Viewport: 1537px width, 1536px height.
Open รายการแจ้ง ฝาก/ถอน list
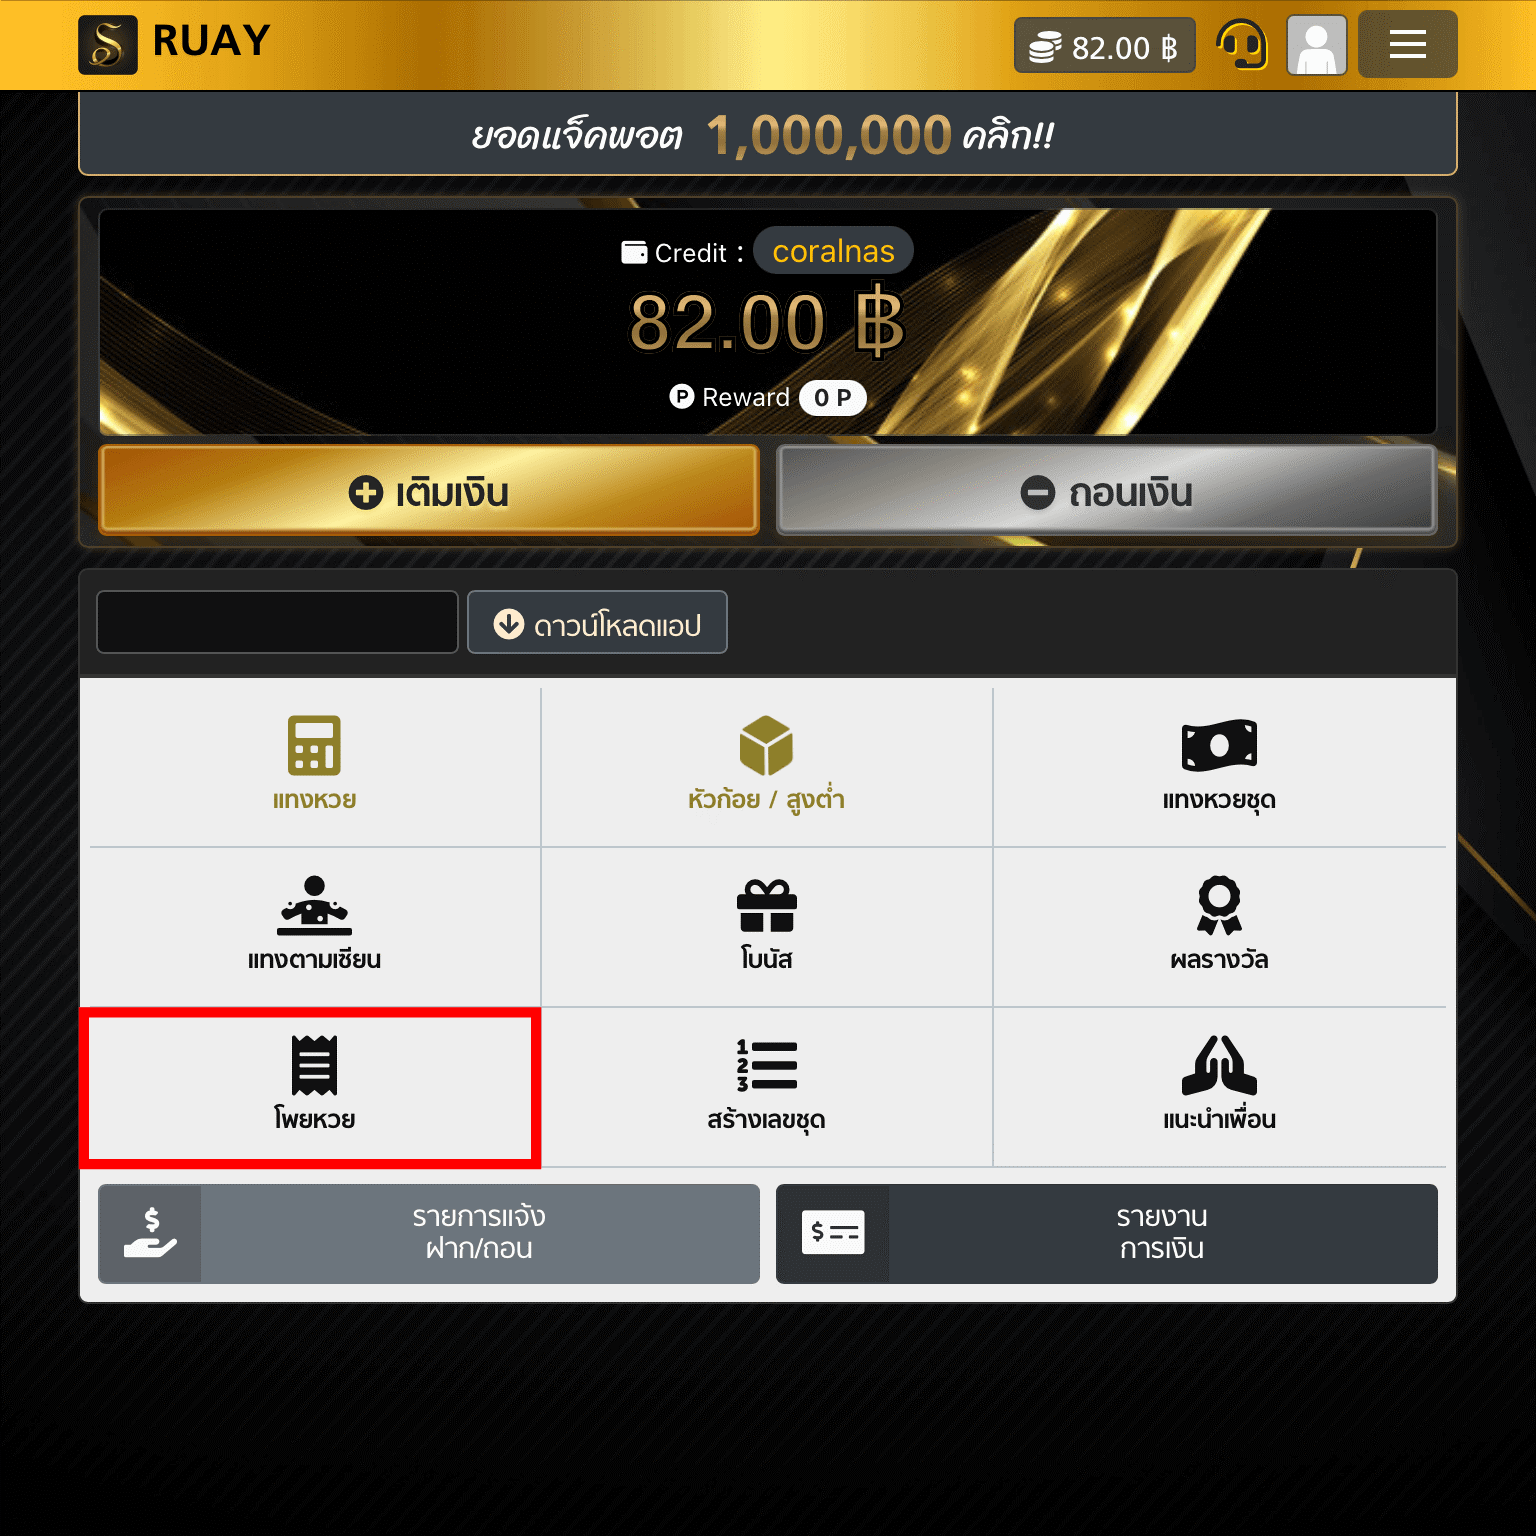(429, 1234)
